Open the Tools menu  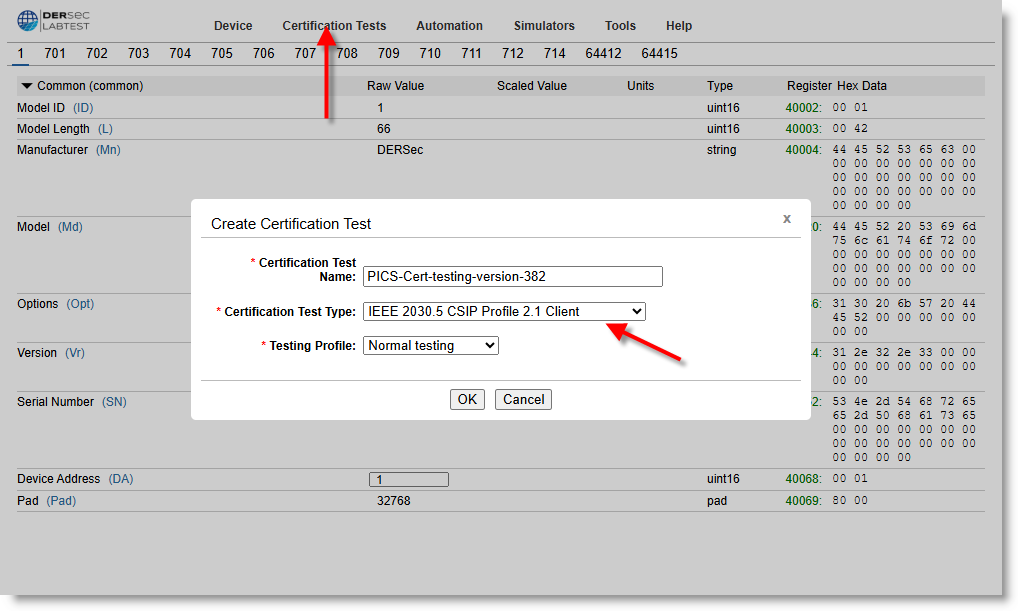(620, 26)
